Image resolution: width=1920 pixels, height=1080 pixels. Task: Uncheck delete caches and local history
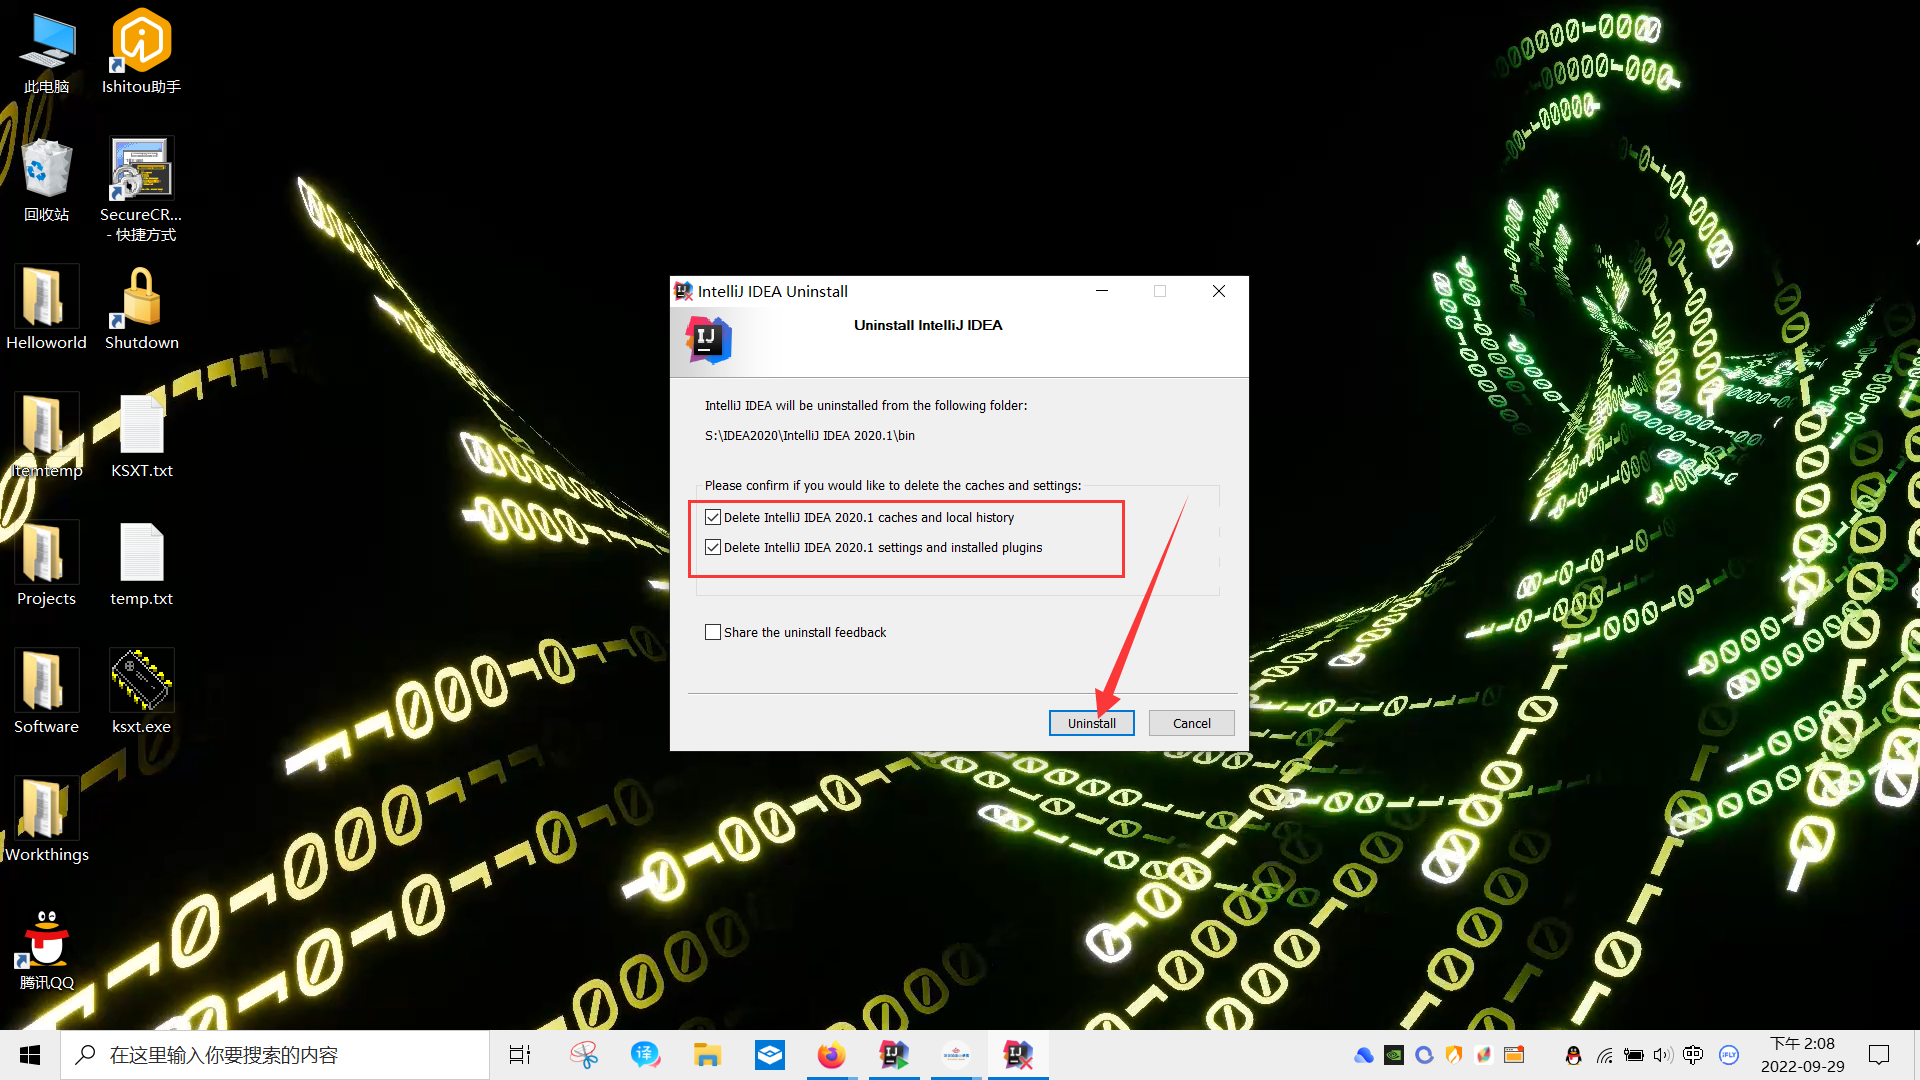713,517
